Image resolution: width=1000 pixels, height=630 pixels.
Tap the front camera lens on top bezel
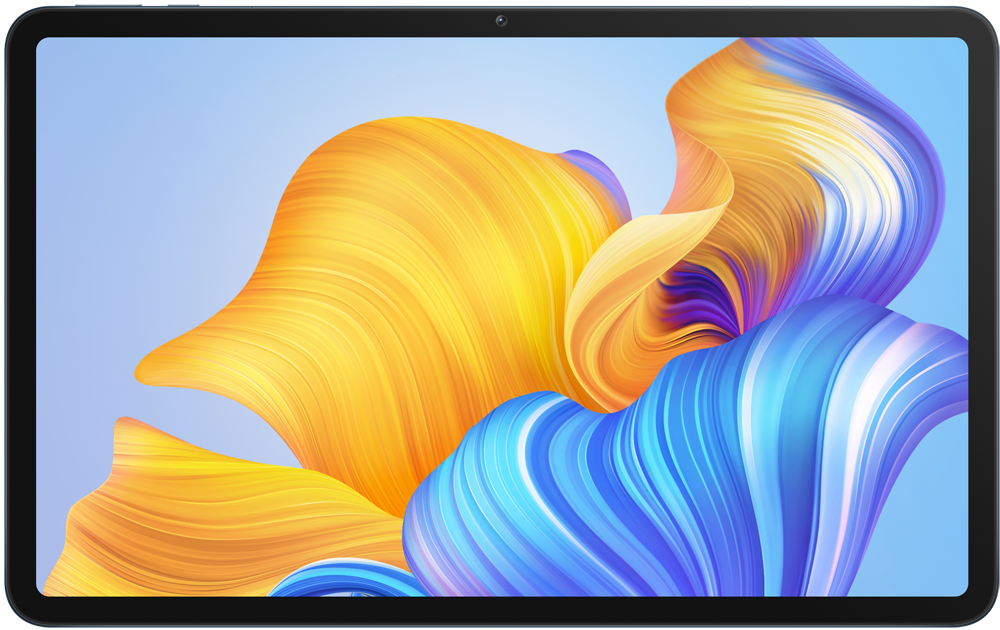[500, 20]
